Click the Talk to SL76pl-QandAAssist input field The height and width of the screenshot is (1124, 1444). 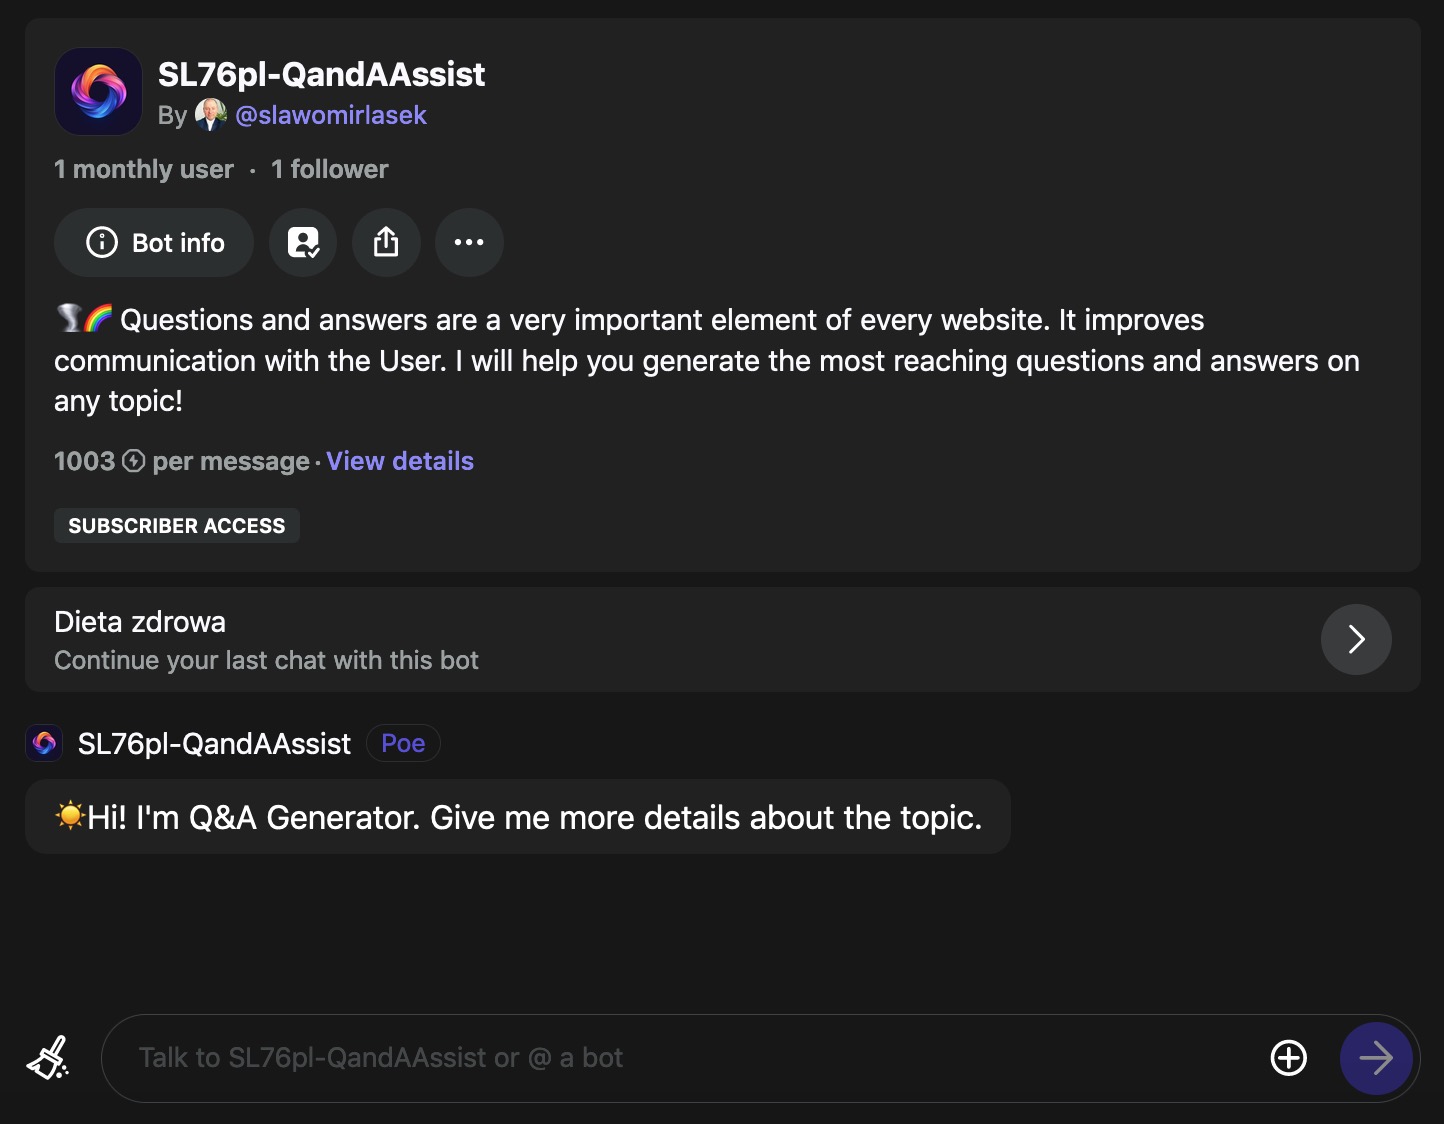point(680,1058)
